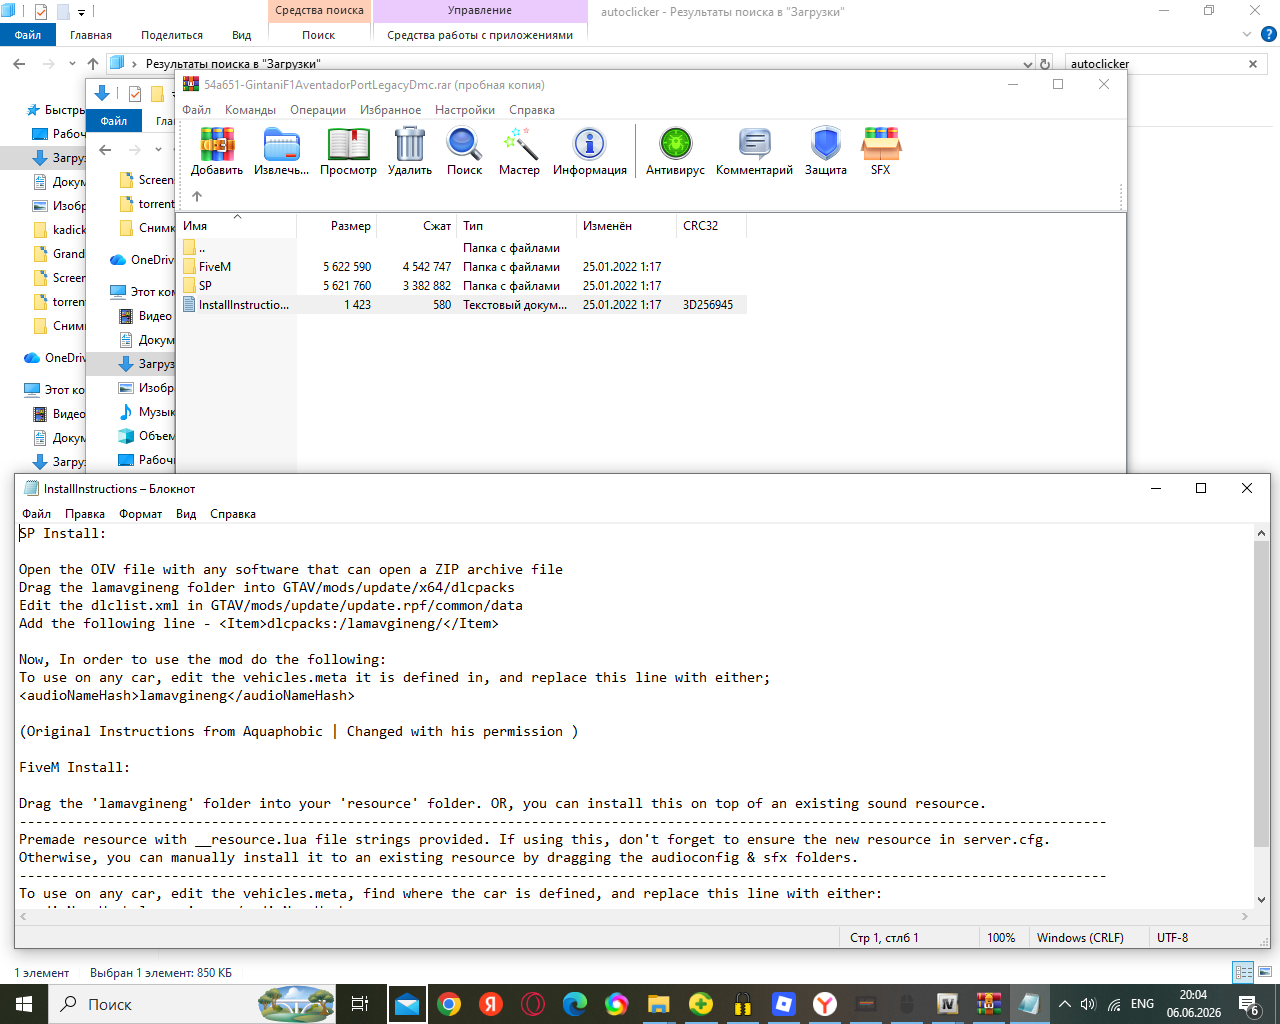The image size is (1280, 1024).
Task: Click the ENG language indicator
Action: coord(1142,1004)
